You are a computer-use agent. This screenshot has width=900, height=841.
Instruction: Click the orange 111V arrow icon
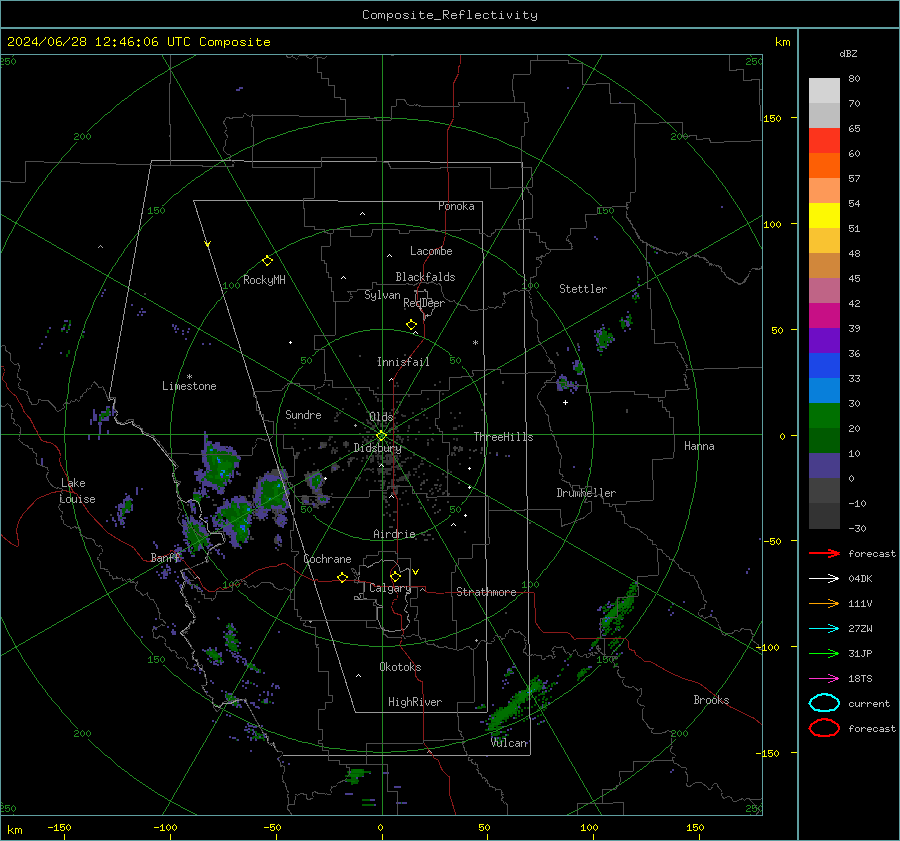pyautogui.click(x=824, y=603)
